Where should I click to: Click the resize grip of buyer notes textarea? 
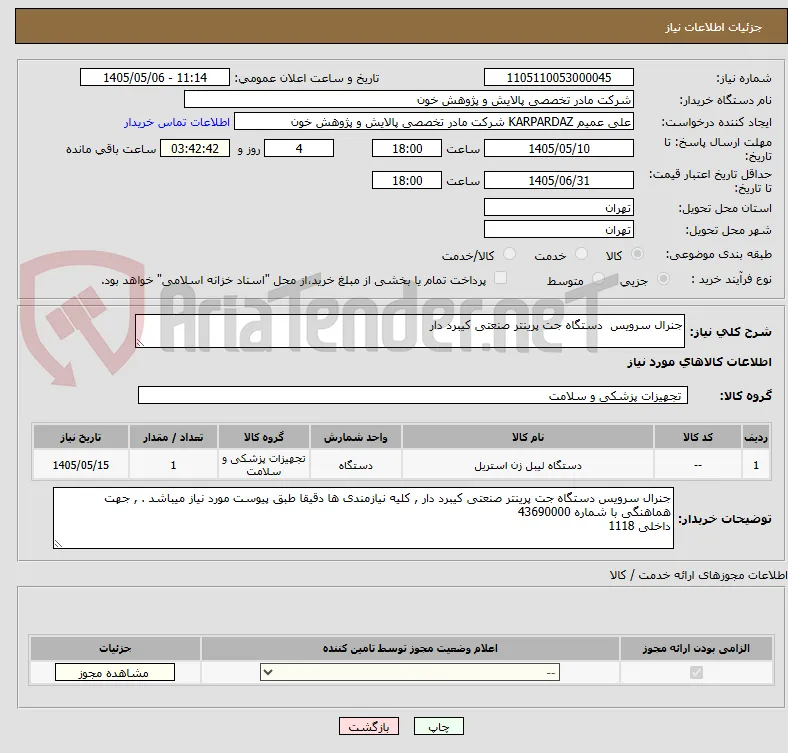[58, 543]
